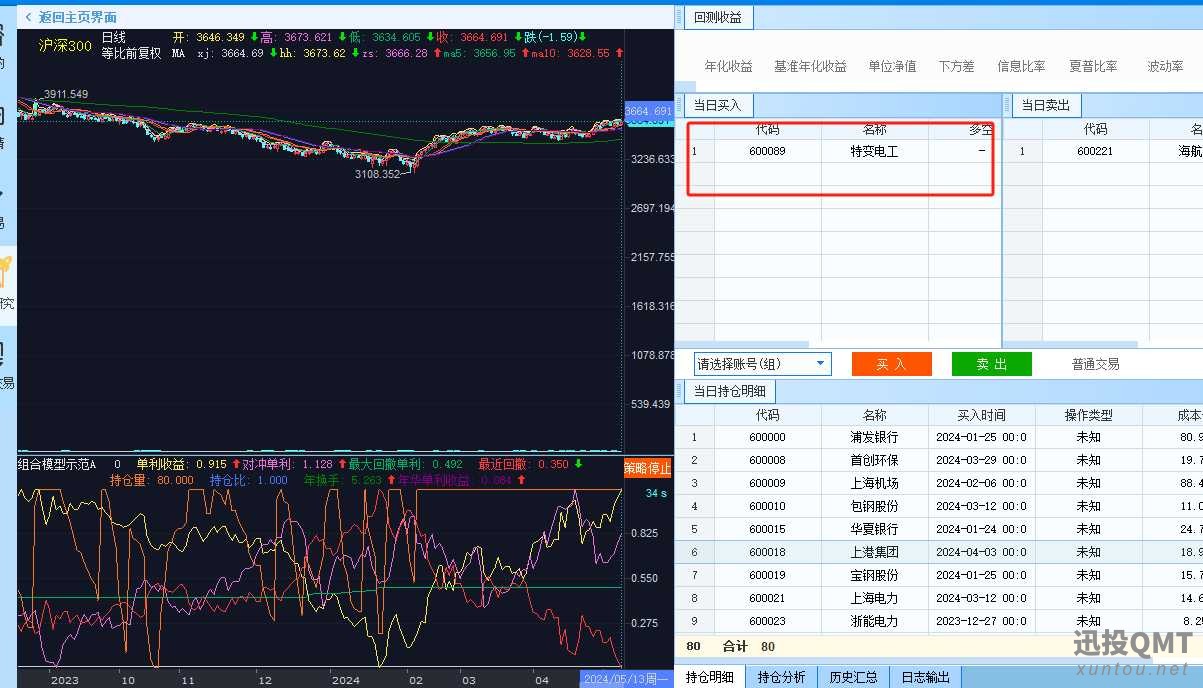Click the grip handle beside 回测收益

tap(679, 17)
